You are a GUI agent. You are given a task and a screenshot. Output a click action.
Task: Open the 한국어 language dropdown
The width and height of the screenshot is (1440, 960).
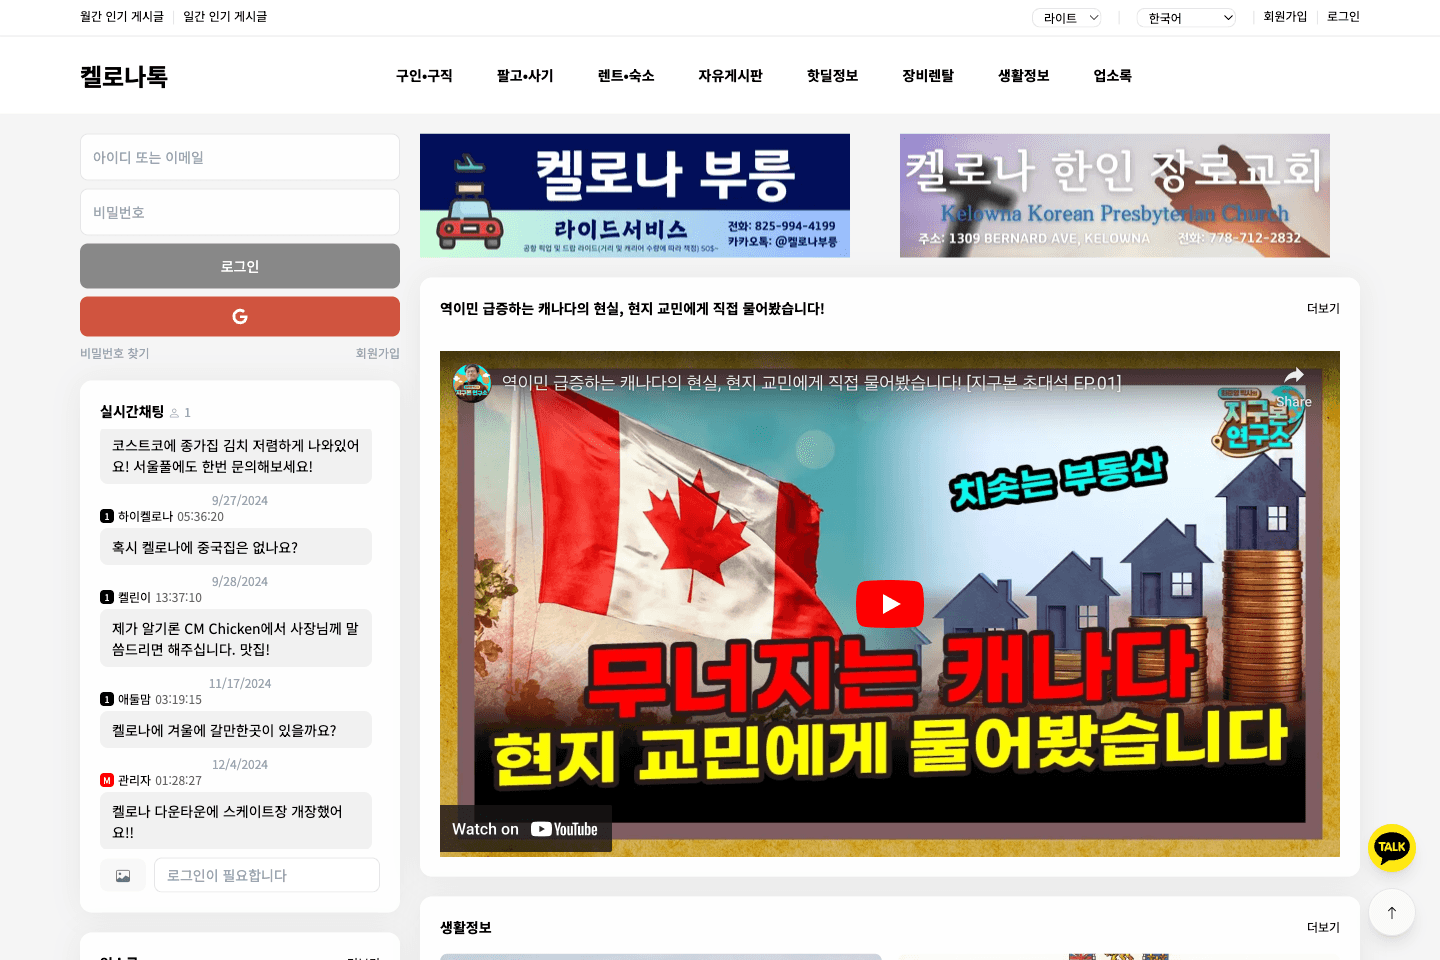pyautogui.click(x=1186, y=17)
